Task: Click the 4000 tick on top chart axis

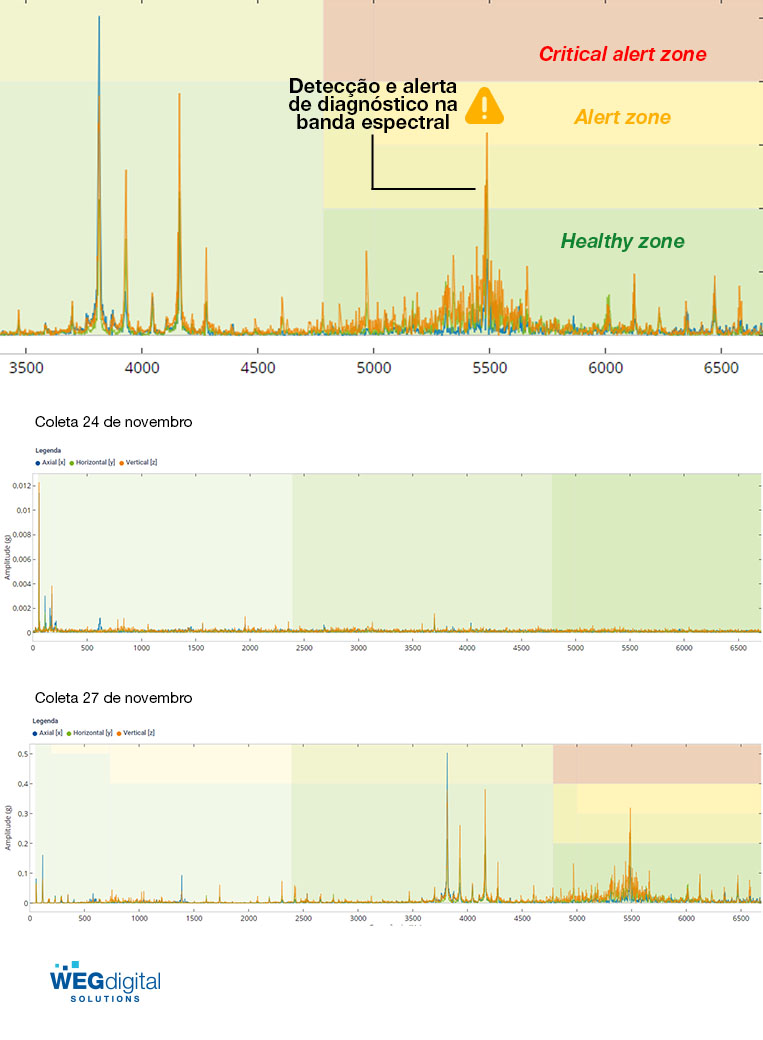Action: 142,368
